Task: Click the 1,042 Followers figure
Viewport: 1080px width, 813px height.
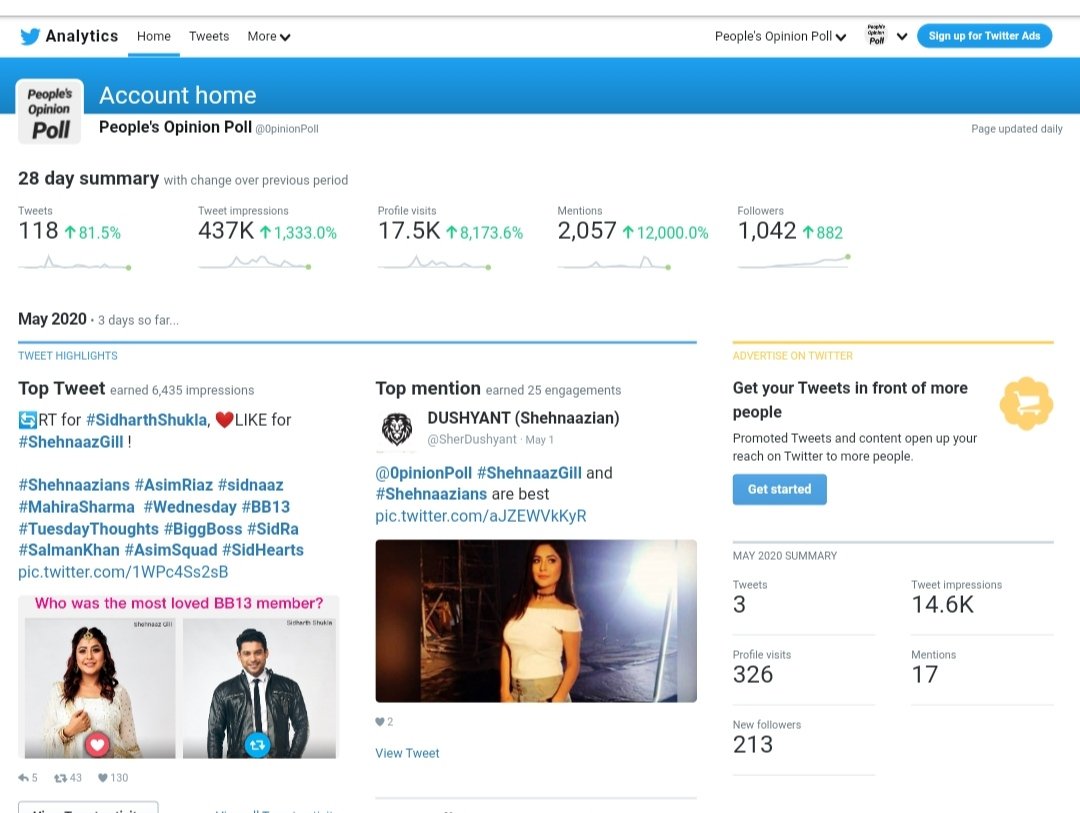Action: point(767,231)
